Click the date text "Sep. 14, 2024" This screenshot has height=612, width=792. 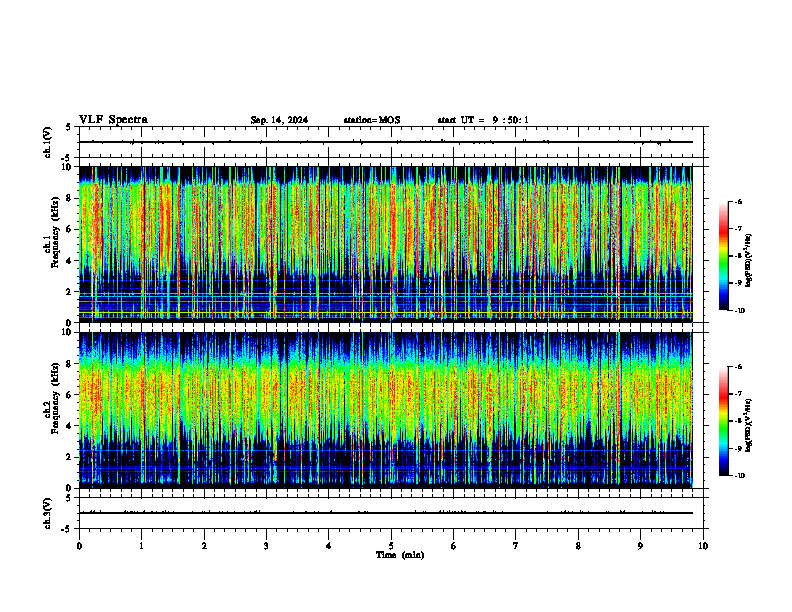[x=279, y=120]
